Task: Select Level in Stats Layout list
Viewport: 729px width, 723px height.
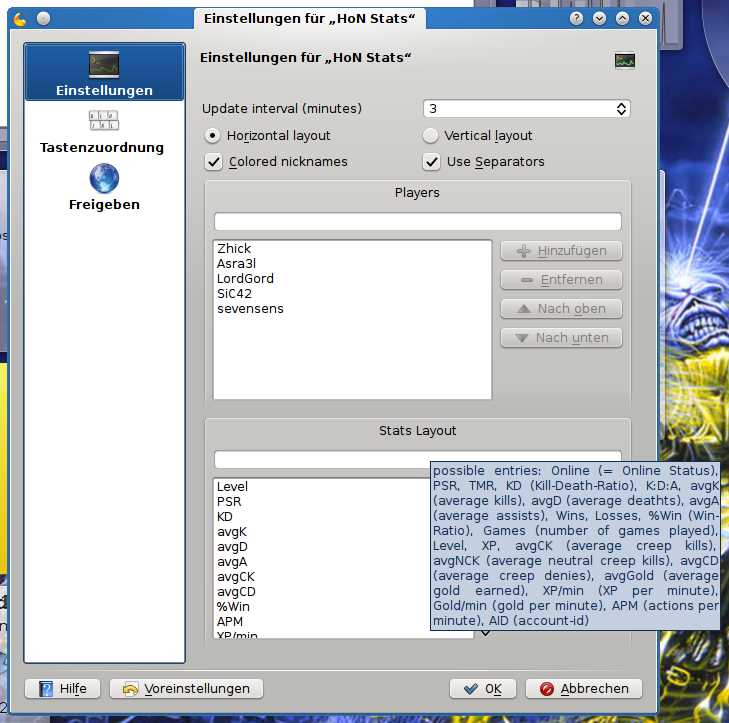Action: 322,487
